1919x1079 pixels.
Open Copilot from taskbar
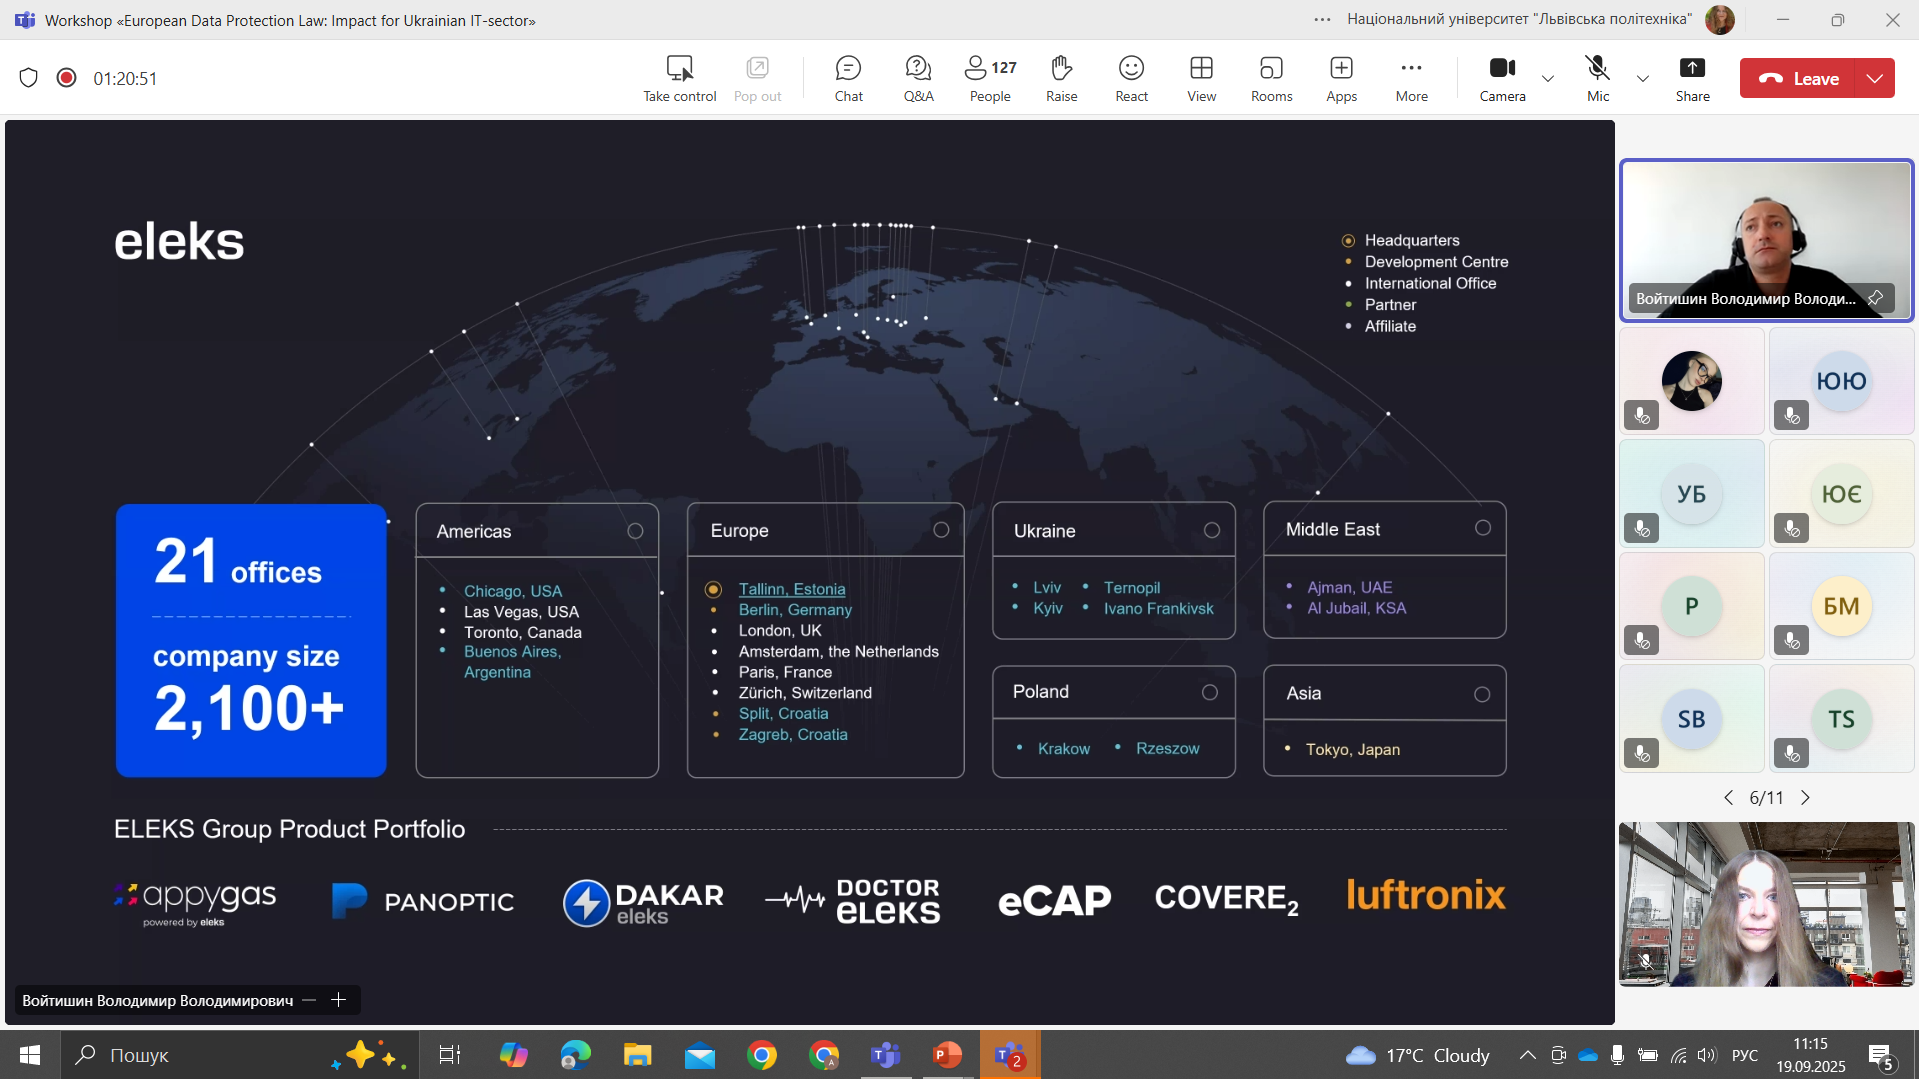tap(513, 1055)
